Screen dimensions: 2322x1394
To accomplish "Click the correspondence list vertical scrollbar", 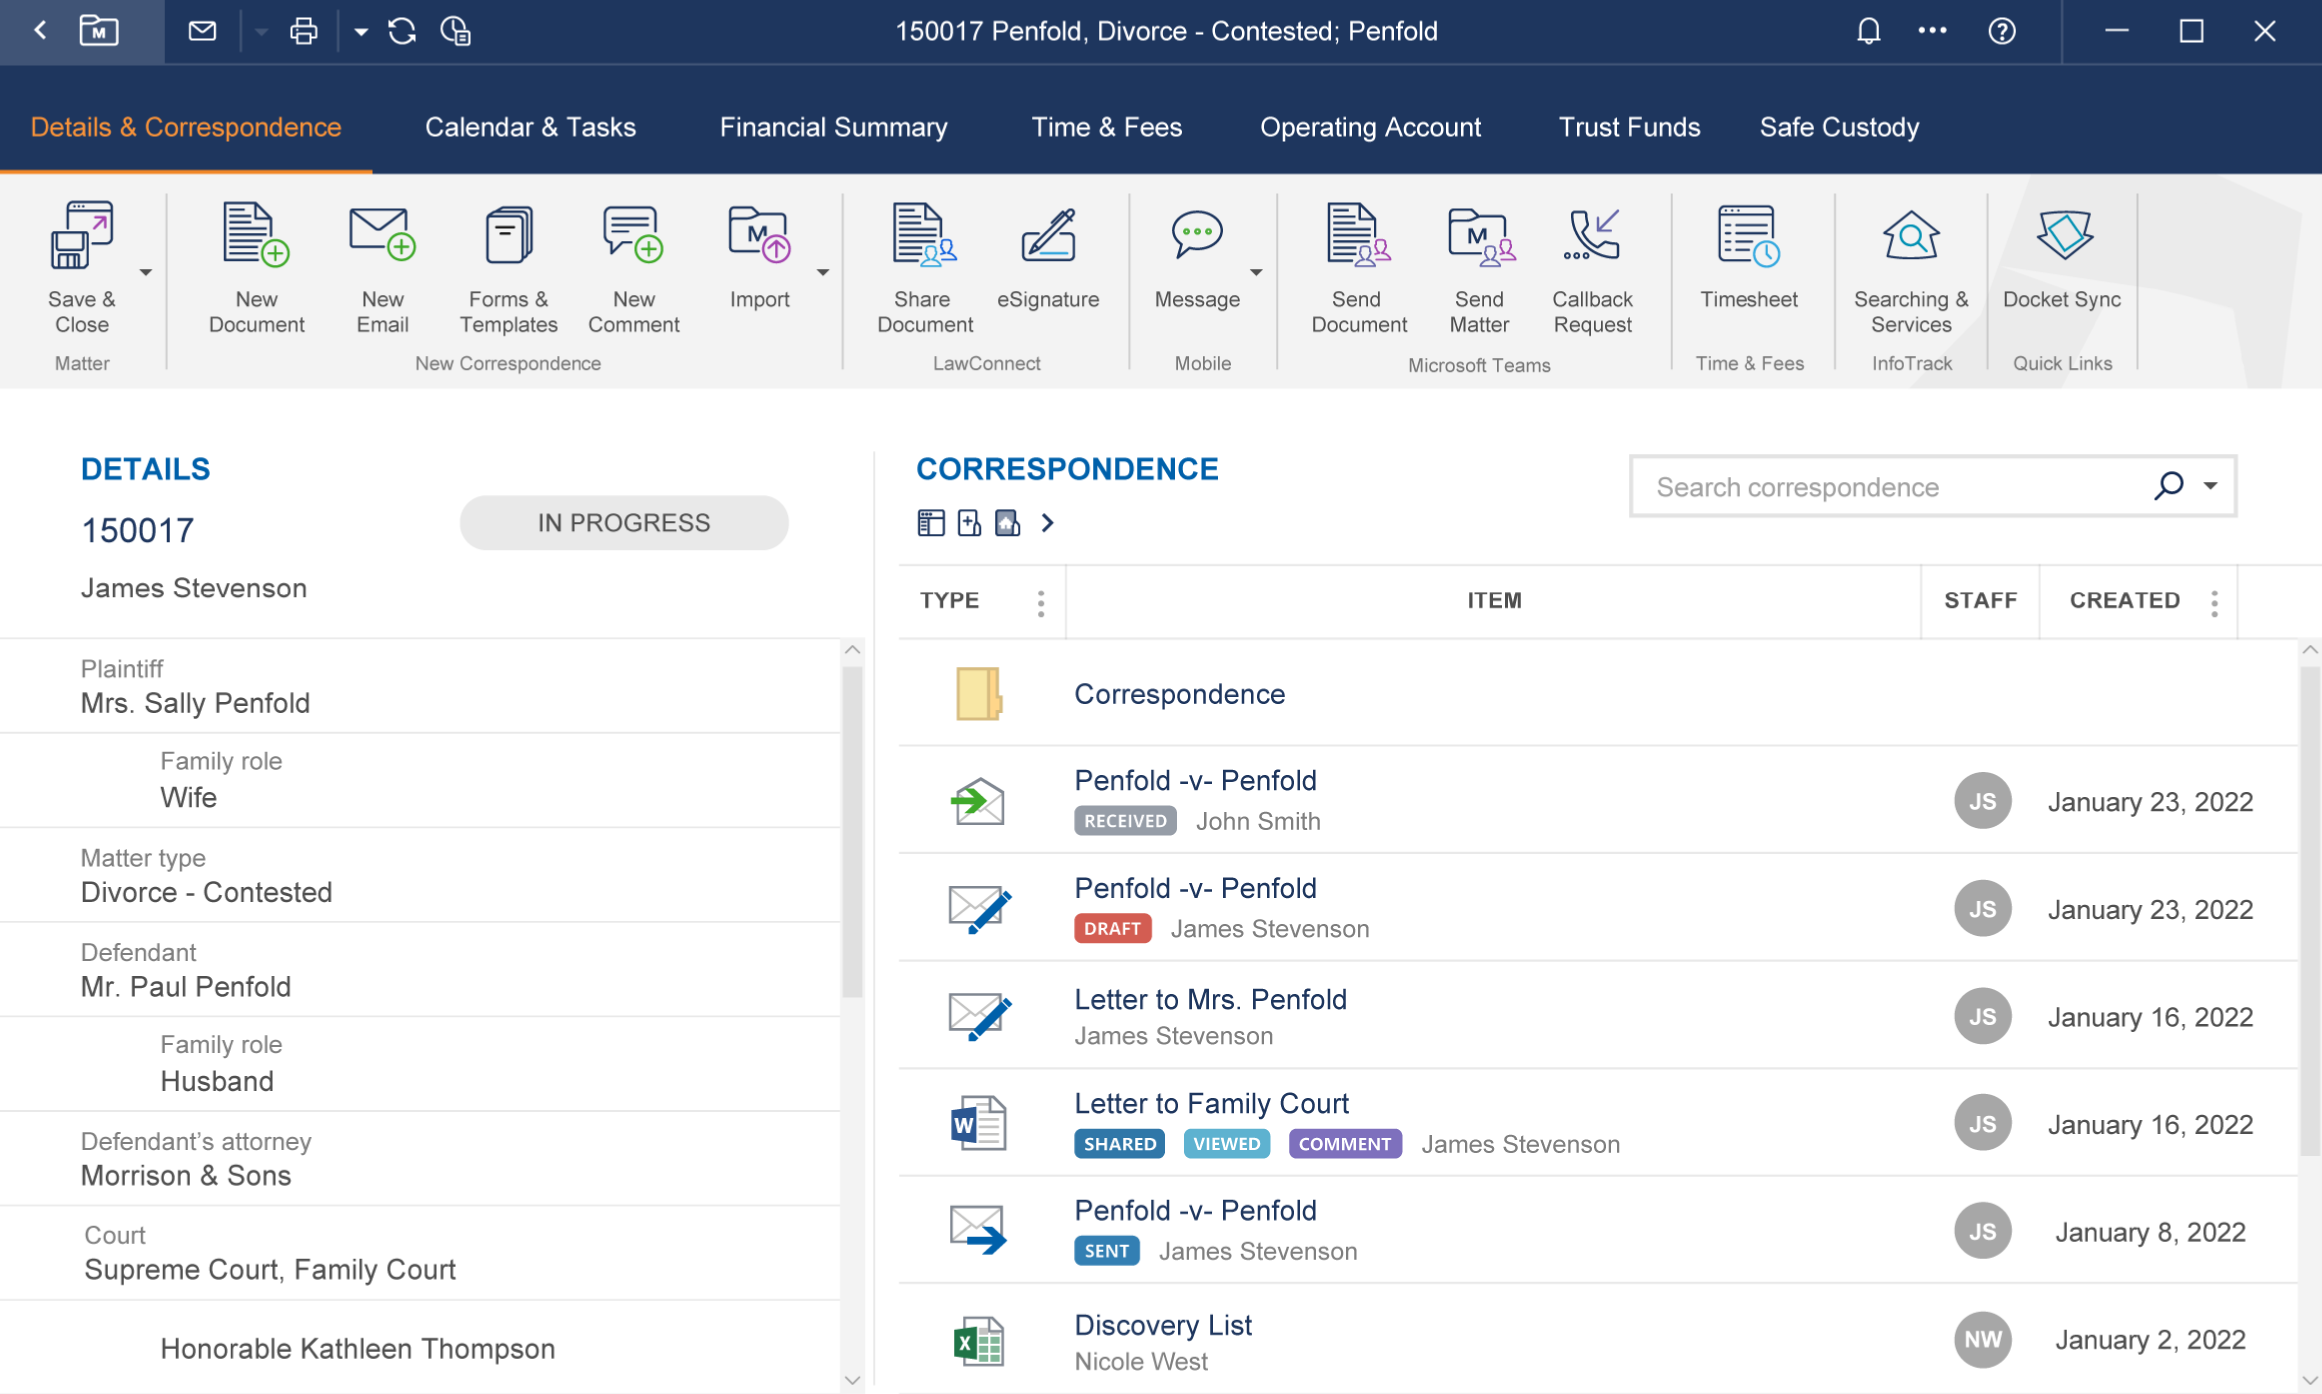I will click(2309, 900).
